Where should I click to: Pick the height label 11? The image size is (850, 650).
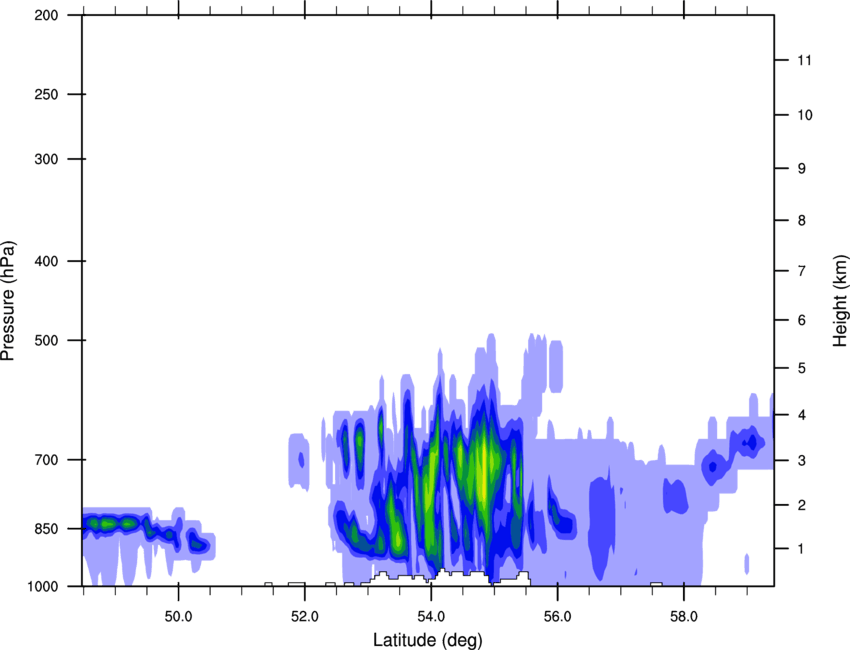[805, 60]
